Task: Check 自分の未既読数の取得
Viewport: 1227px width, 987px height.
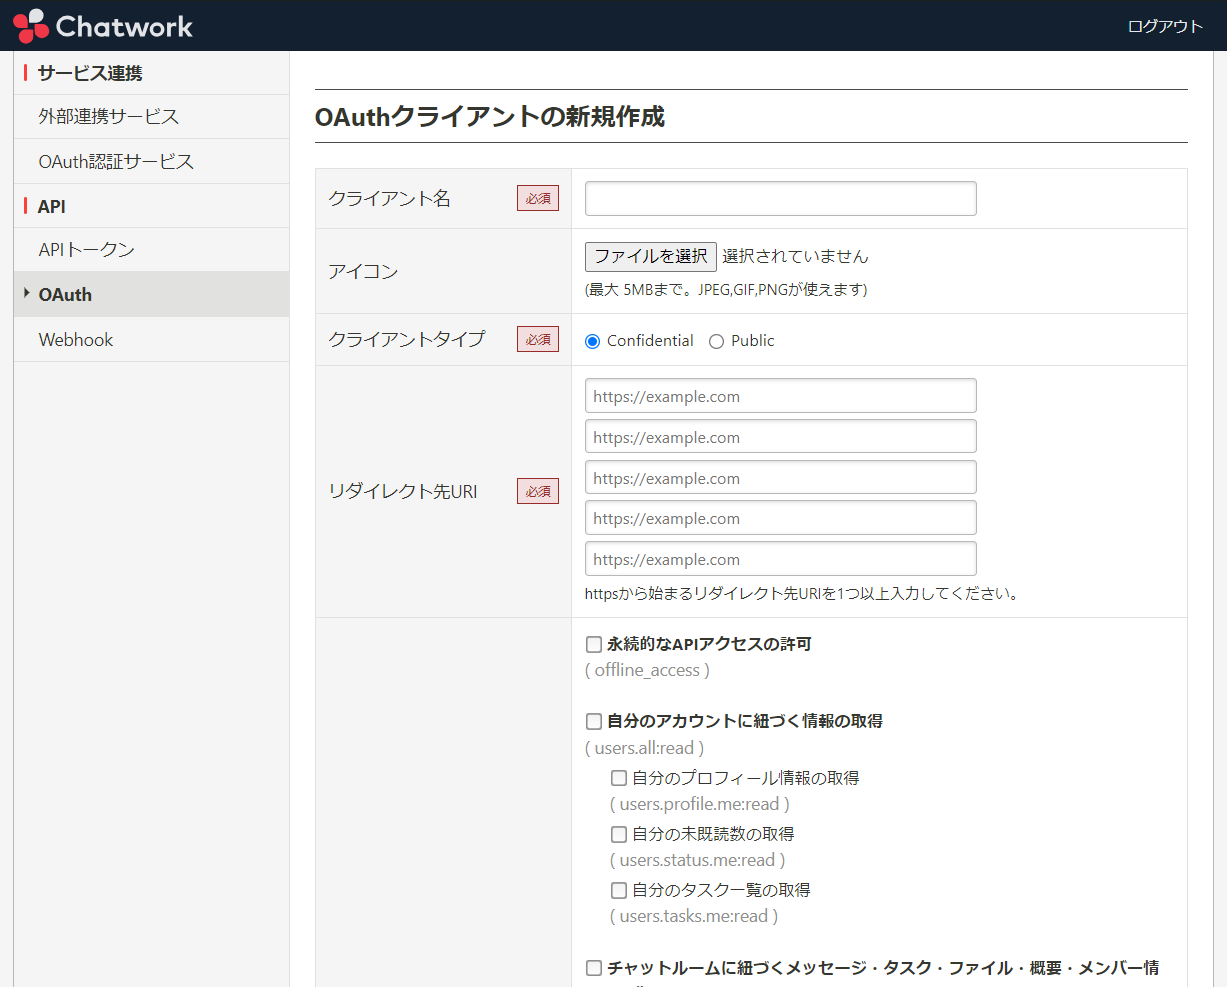Action: [x=619, y=834]
